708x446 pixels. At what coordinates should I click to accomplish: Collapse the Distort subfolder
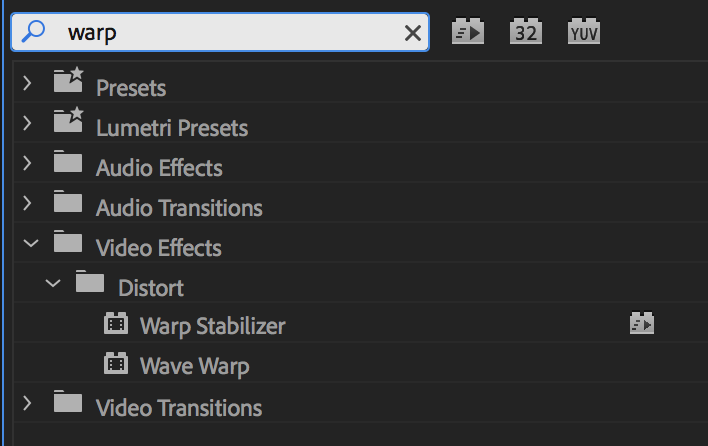(53, 285)
